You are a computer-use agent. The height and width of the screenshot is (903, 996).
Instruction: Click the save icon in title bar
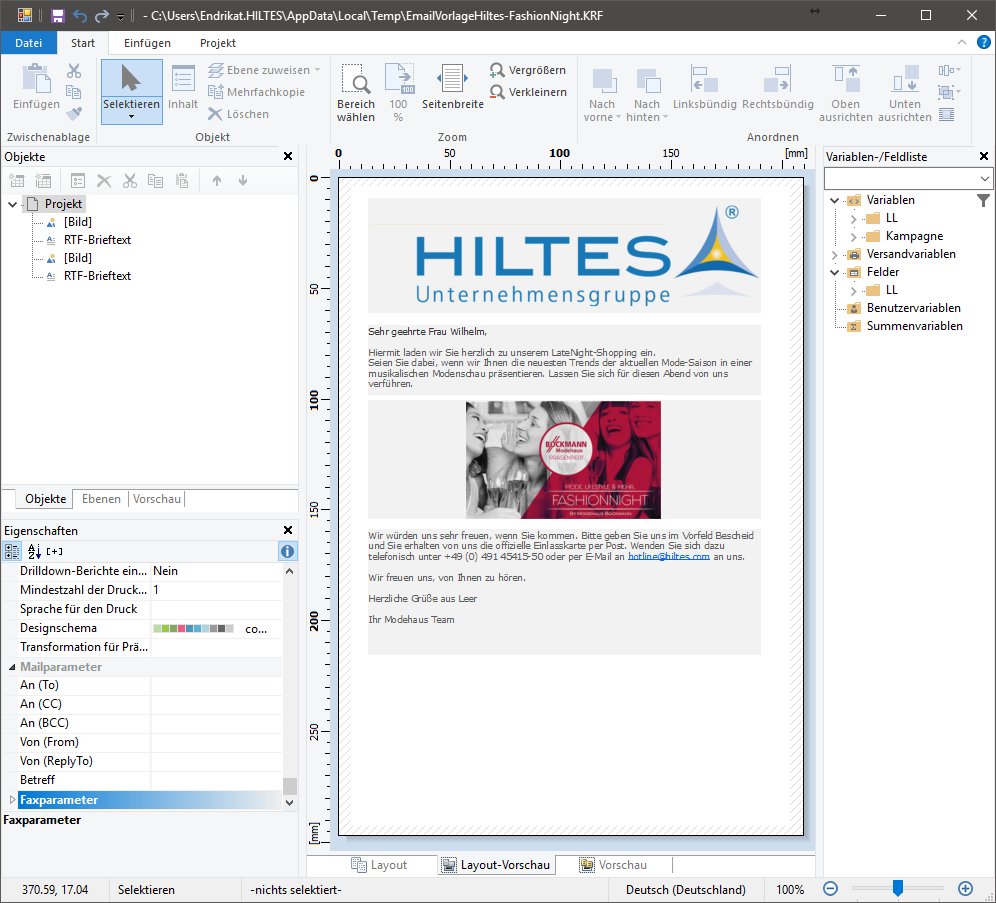58,16
